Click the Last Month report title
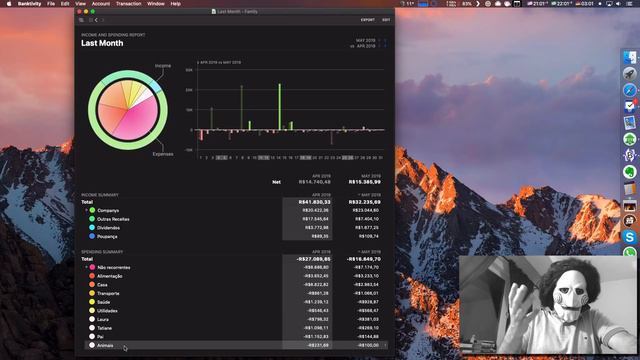640x360 pixels. tap(102, 43)
